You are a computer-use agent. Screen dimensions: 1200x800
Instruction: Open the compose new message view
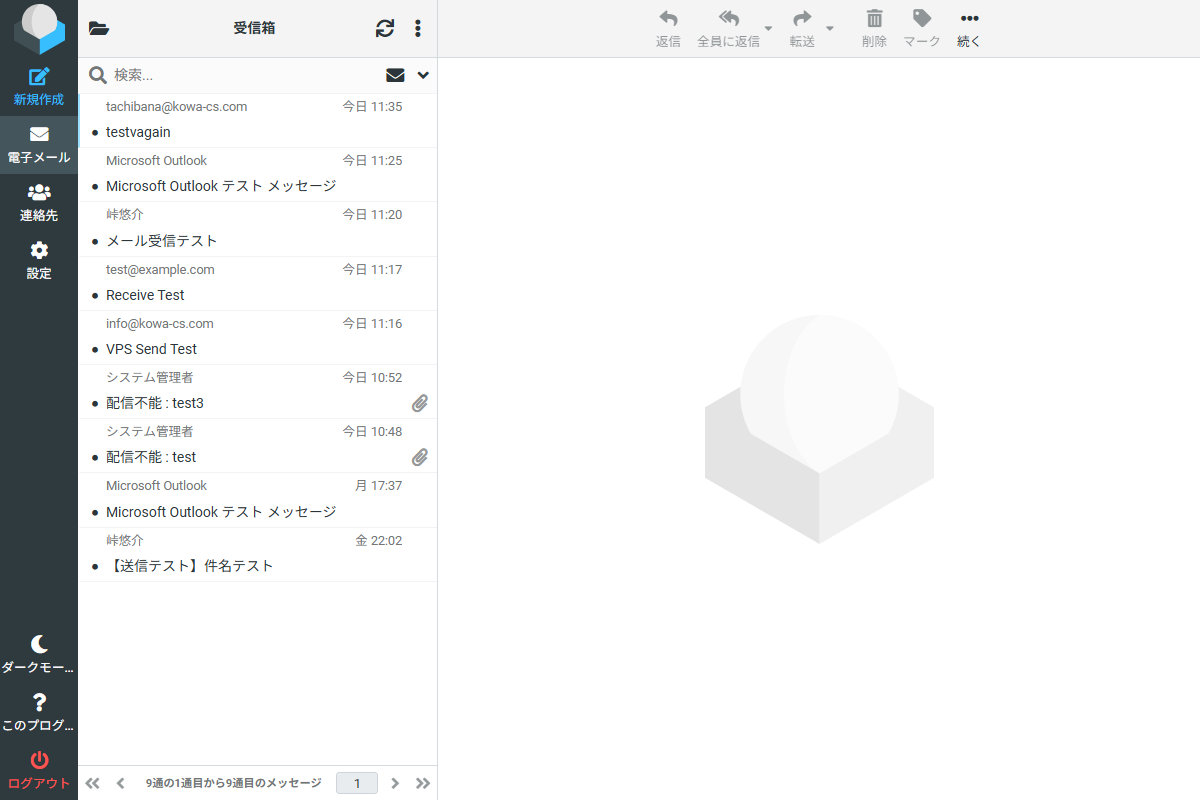tap(39, 85)
